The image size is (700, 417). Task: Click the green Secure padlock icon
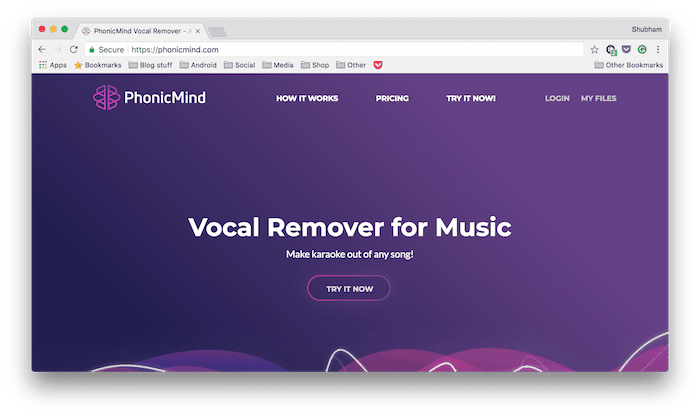(x=92, y=50)
